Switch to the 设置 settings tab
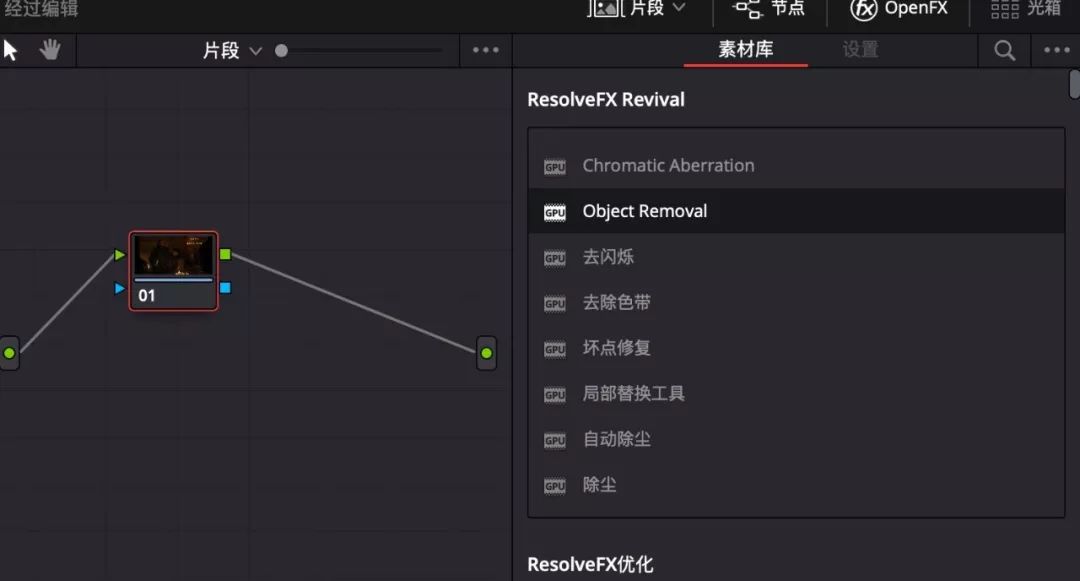Screen dimensions: 1080x581 click(860, 50)
